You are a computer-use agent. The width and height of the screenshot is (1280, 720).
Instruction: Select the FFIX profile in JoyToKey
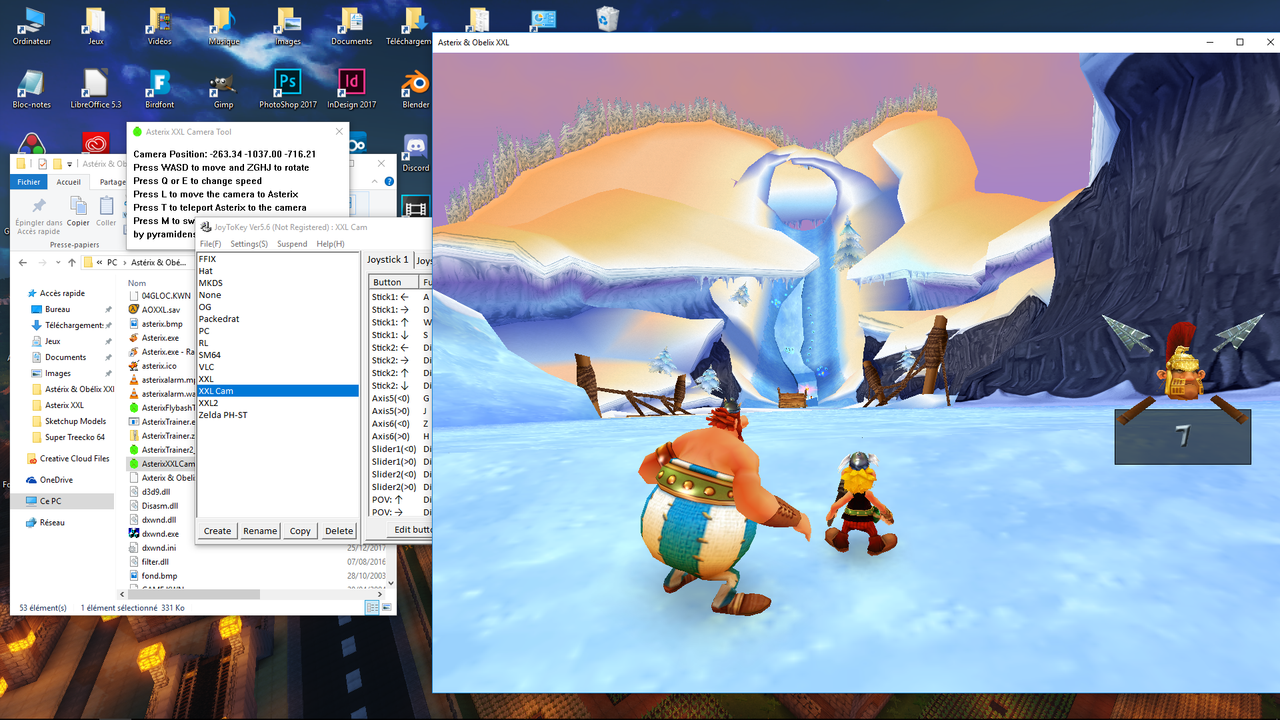tap(277, 259)
